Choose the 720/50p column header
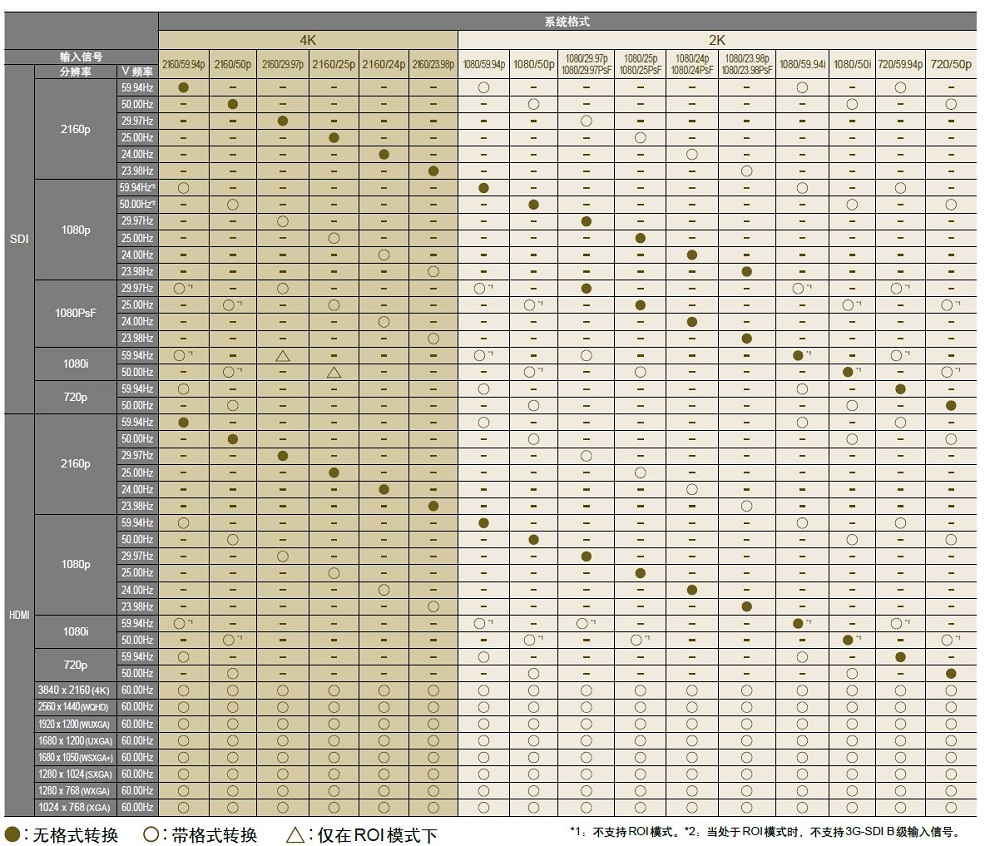 pos(951,64)
